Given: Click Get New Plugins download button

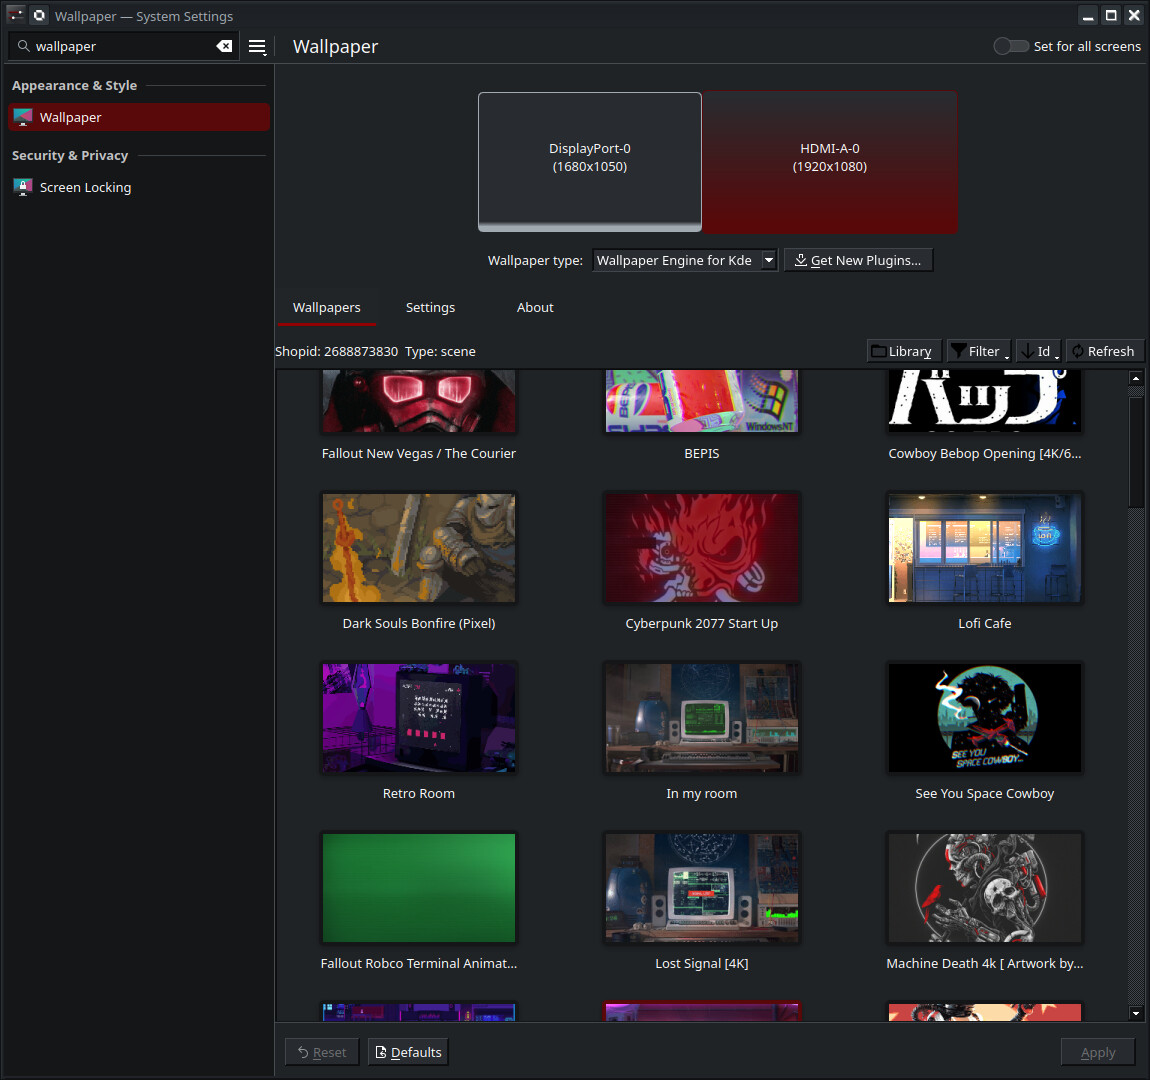Looking at the screenshot, I should 858,260.
